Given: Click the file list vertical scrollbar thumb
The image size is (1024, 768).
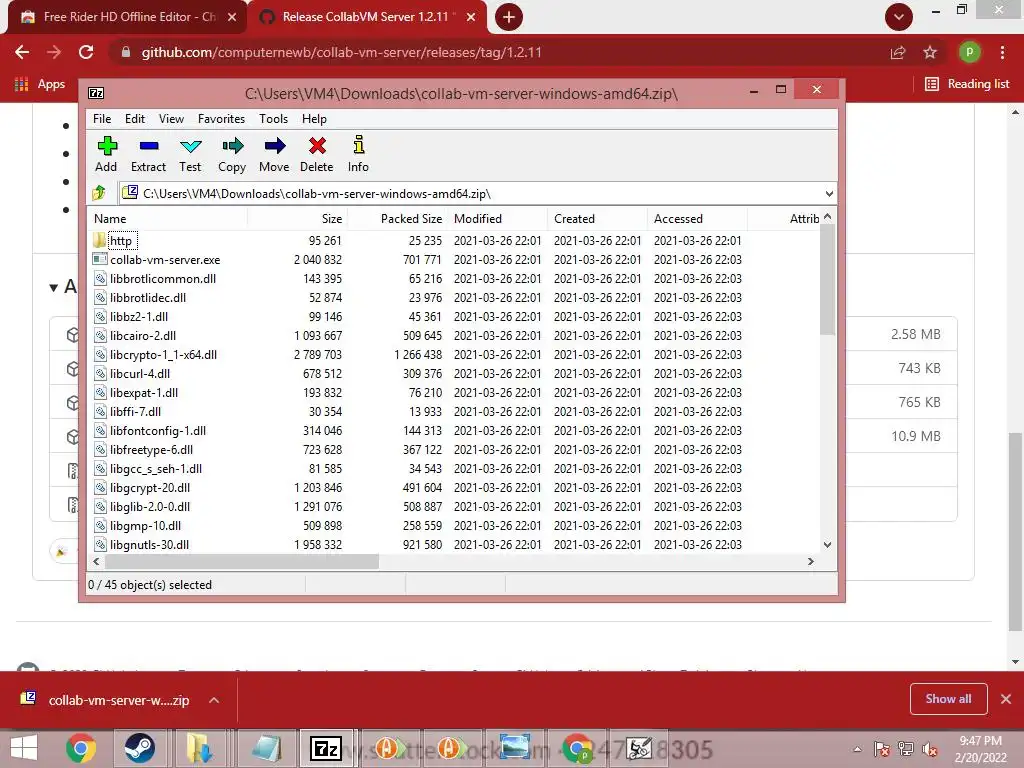Looking at the screenshot, I should 827,280.
